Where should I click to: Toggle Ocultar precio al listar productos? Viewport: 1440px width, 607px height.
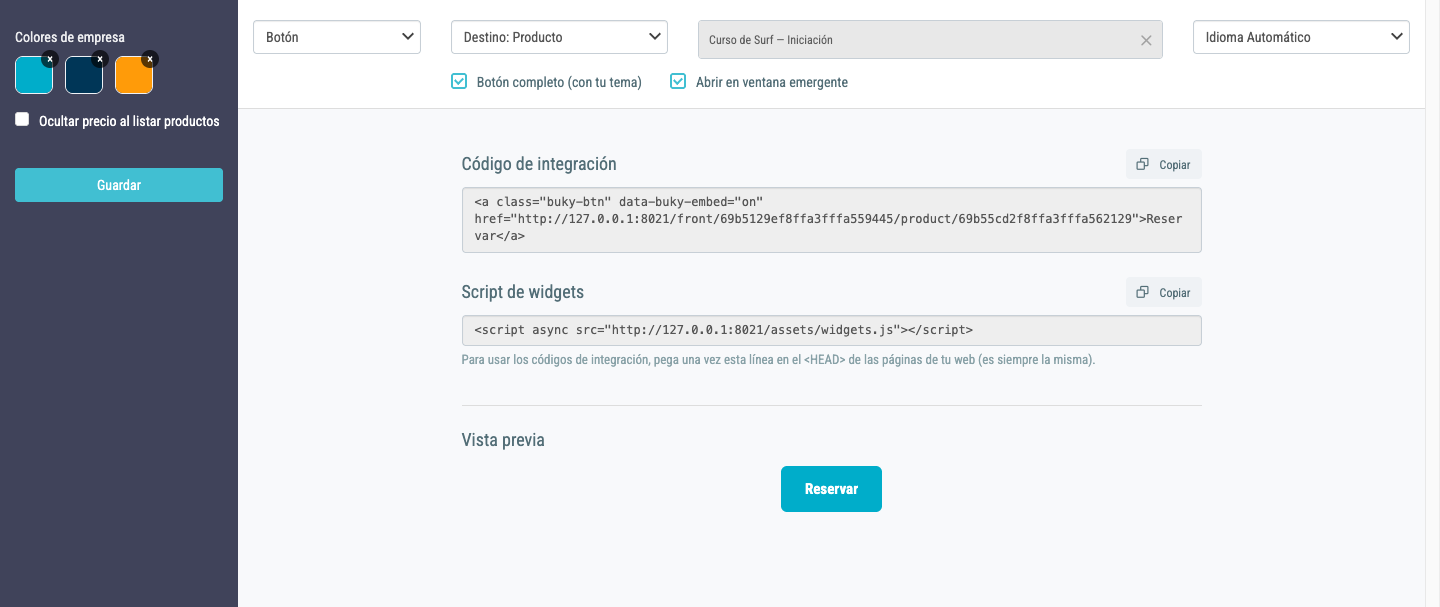tap(22, 120)
